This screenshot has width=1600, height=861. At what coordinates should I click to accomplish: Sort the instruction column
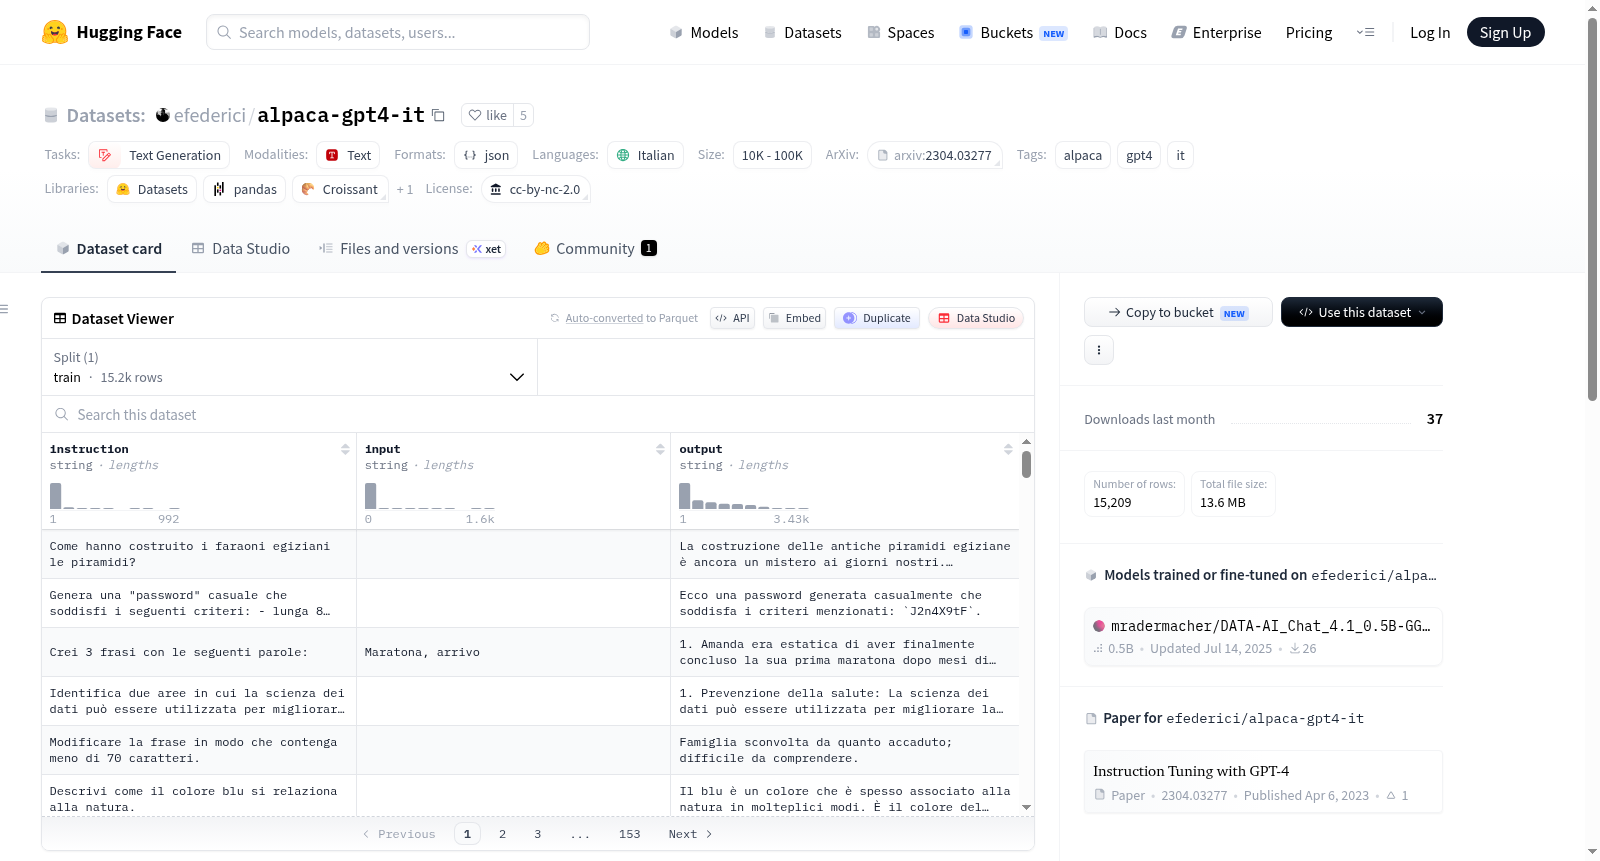(345, 449)
